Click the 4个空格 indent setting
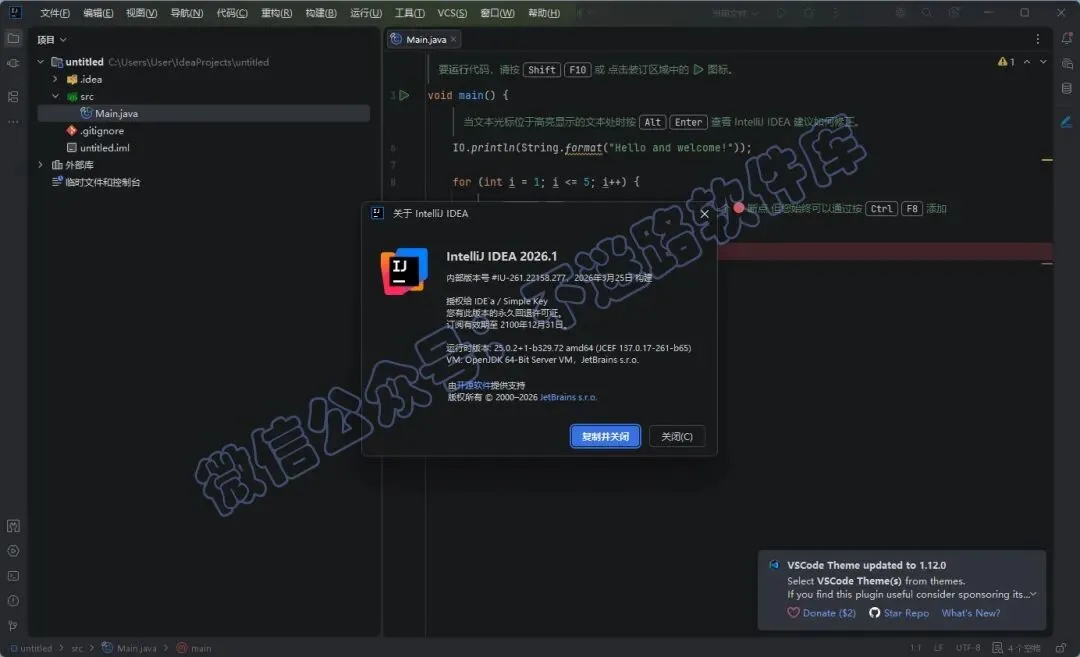This screenshot has height=657, width=1080. click(1024, 648)
